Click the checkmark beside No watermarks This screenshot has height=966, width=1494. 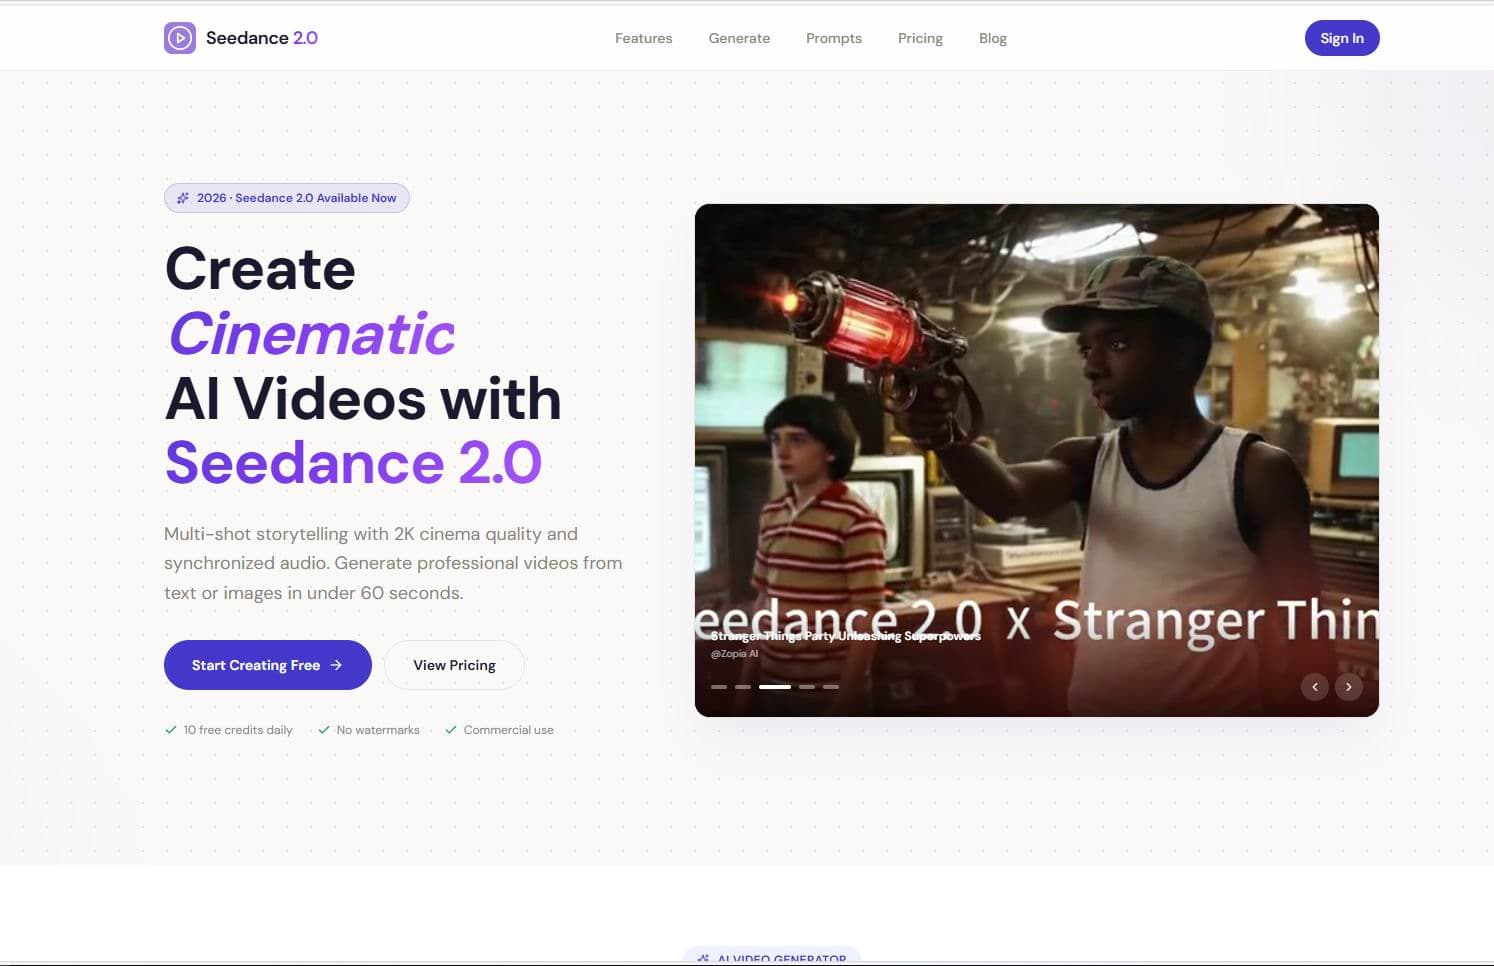(324, 729)
